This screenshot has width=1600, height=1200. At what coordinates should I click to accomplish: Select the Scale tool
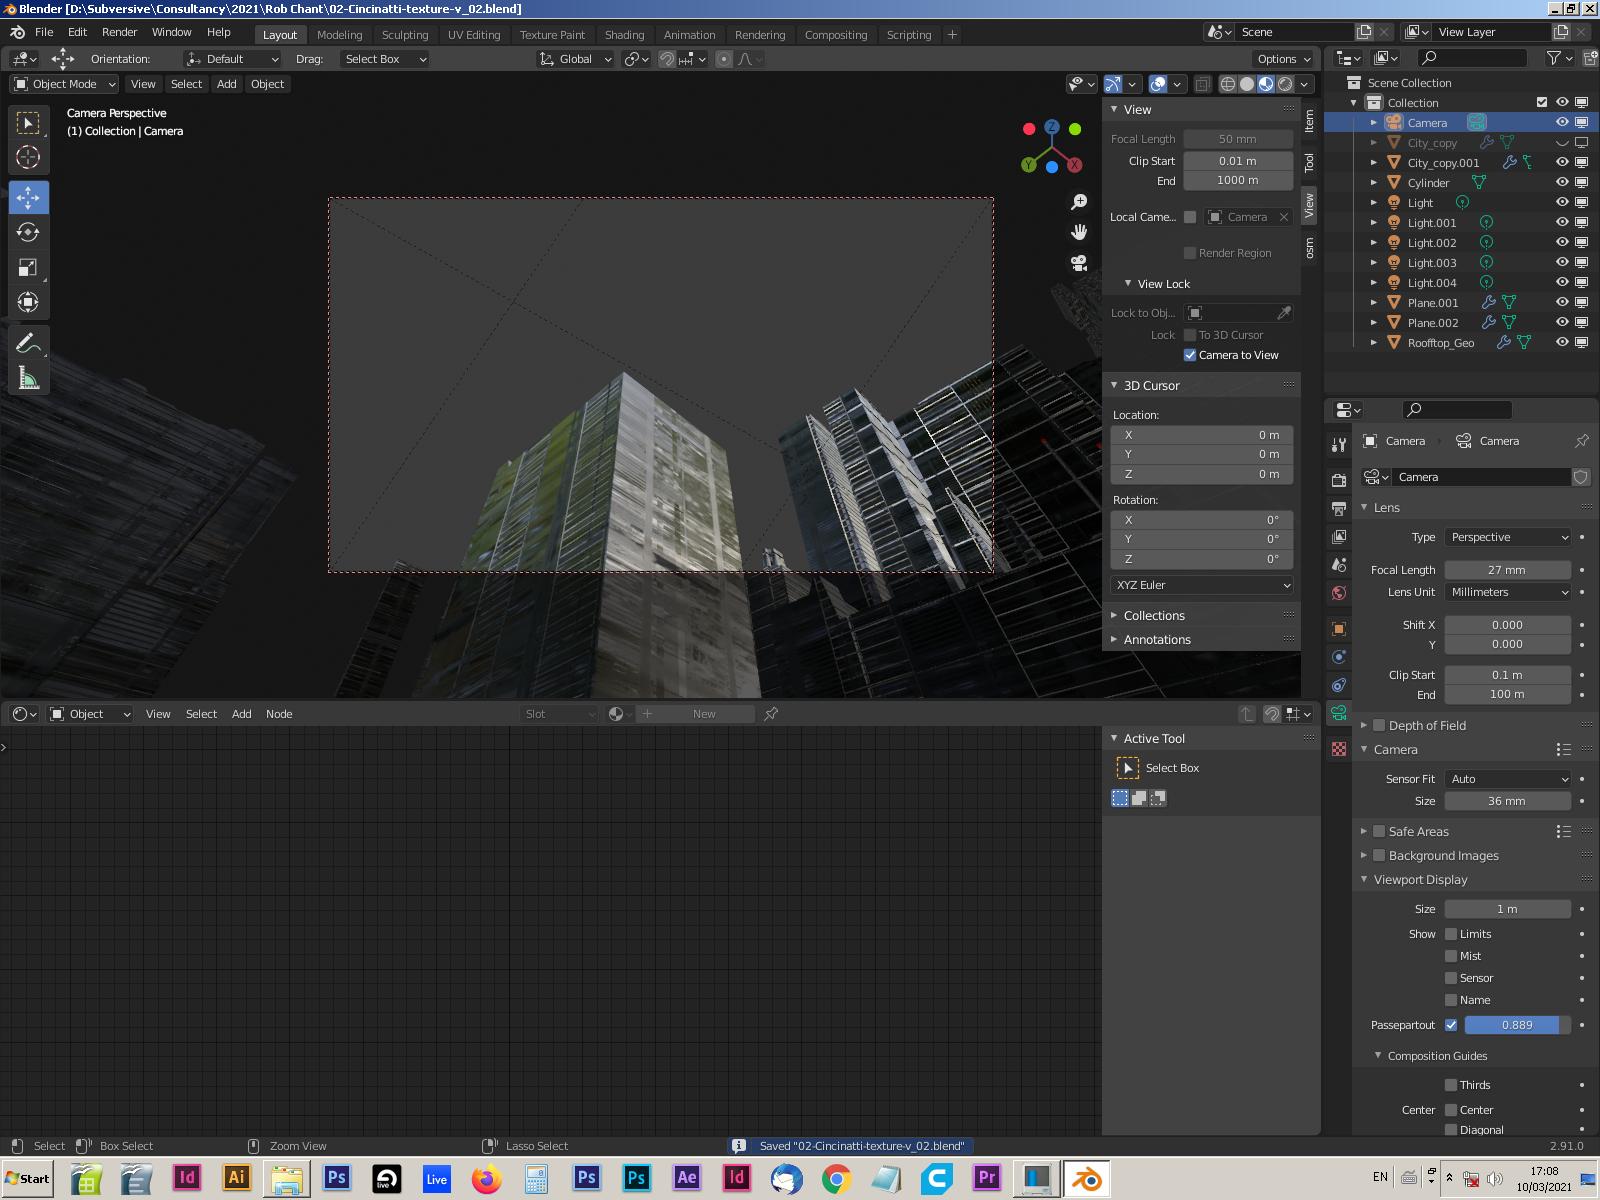(x=28, y=267)
